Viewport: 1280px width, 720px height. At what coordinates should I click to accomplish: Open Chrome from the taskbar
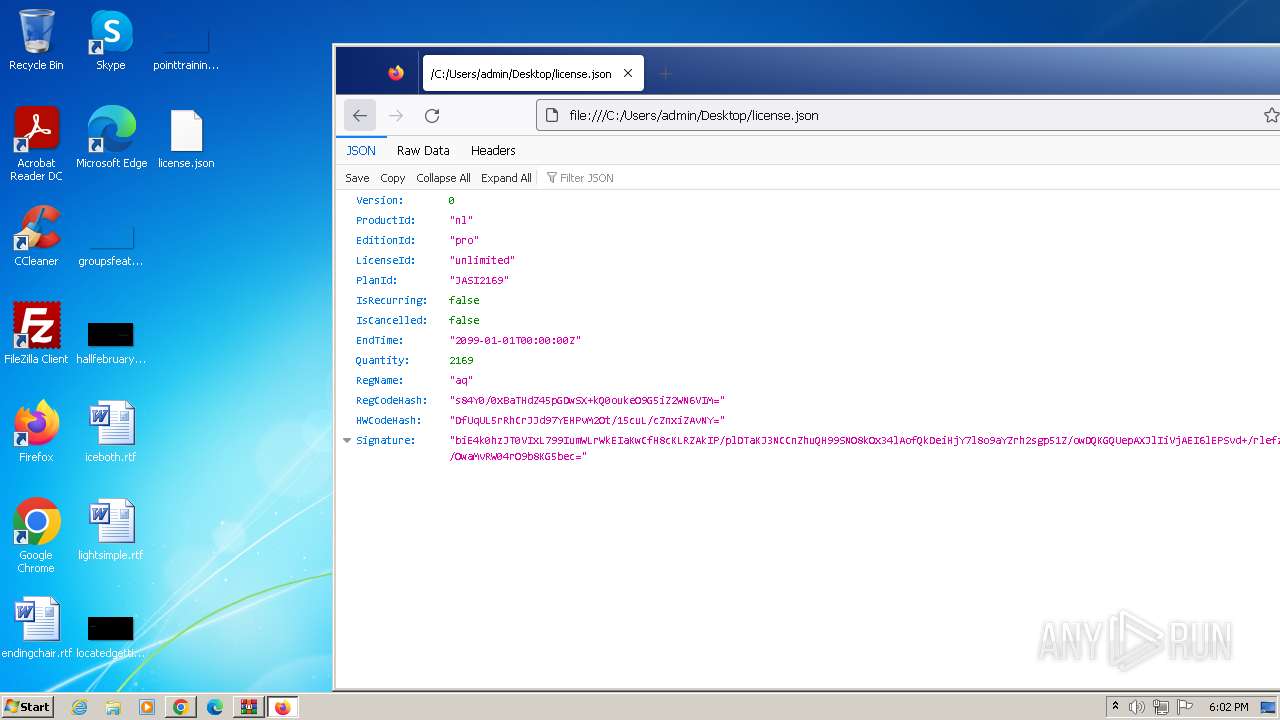click(x=181, y=707)
